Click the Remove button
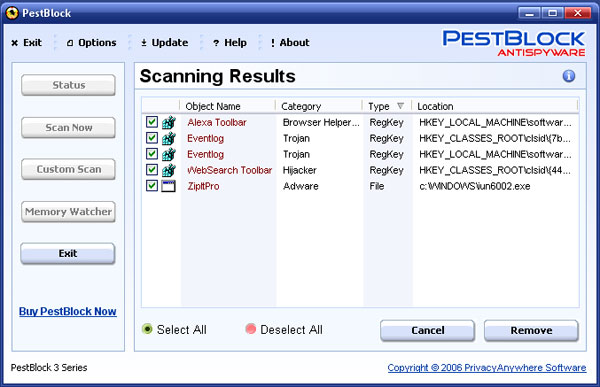This screenshot has width=600, height=387. coord(531,330)
